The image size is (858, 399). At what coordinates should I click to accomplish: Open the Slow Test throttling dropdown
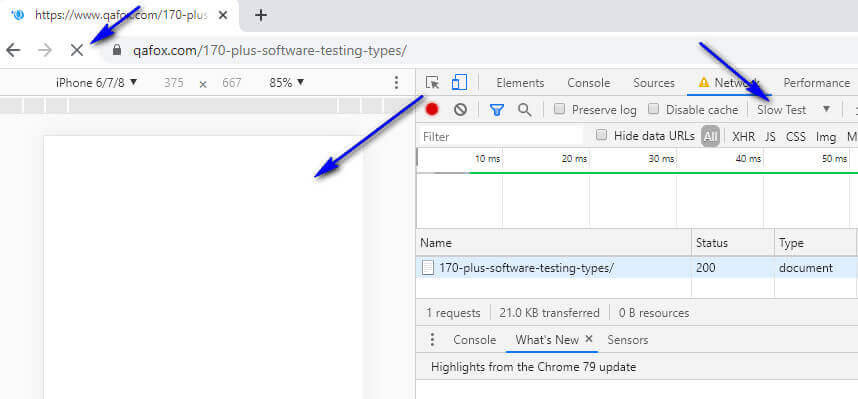point(794,109)
